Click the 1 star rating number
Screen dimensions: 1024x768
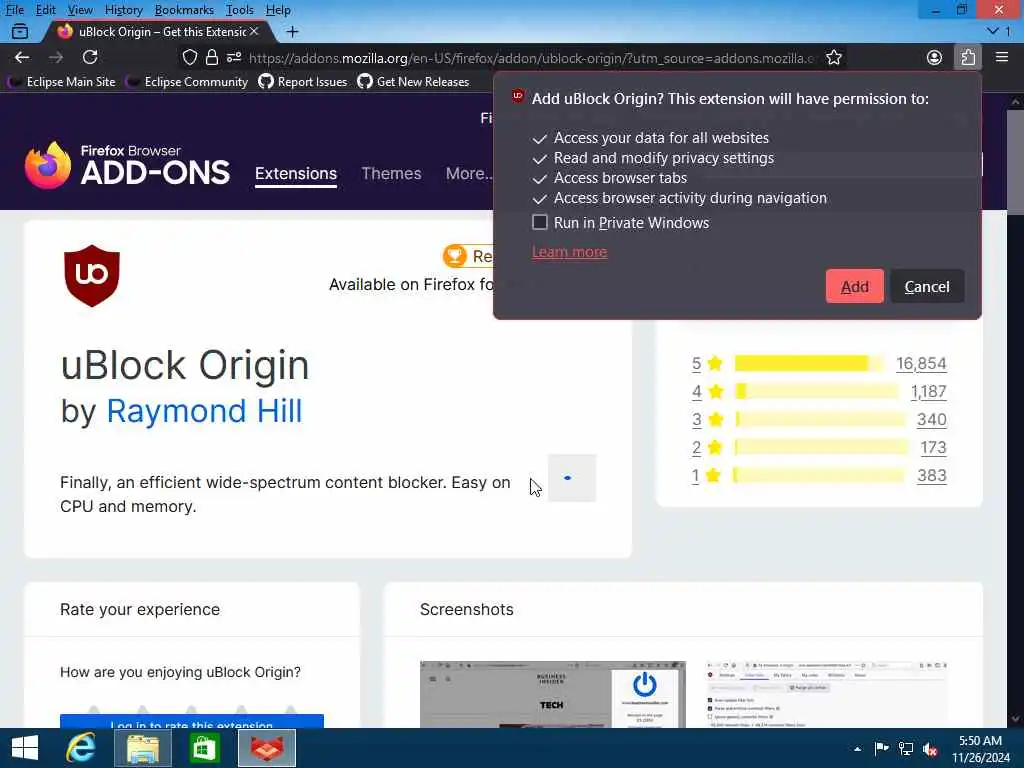tap(696, 475)
